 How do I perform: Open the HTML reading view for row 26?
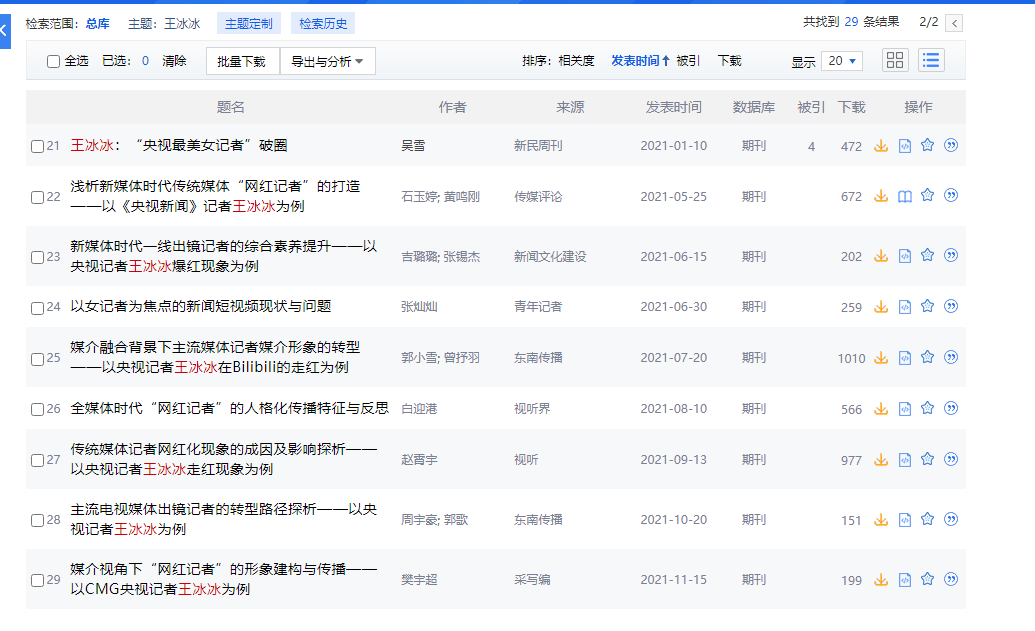coord(905,409)
